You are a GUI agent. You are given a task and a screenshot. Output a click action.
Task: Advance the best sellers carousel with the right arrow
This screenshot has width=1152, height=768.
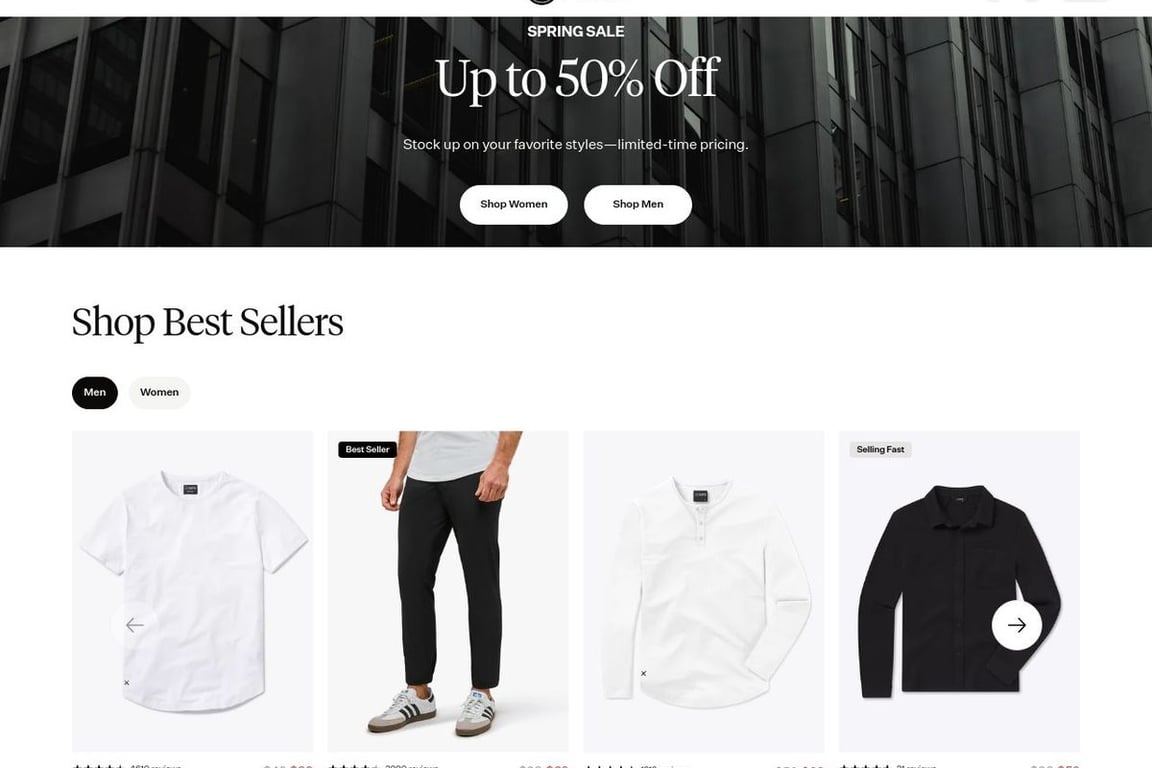[x=1016, y=625]
